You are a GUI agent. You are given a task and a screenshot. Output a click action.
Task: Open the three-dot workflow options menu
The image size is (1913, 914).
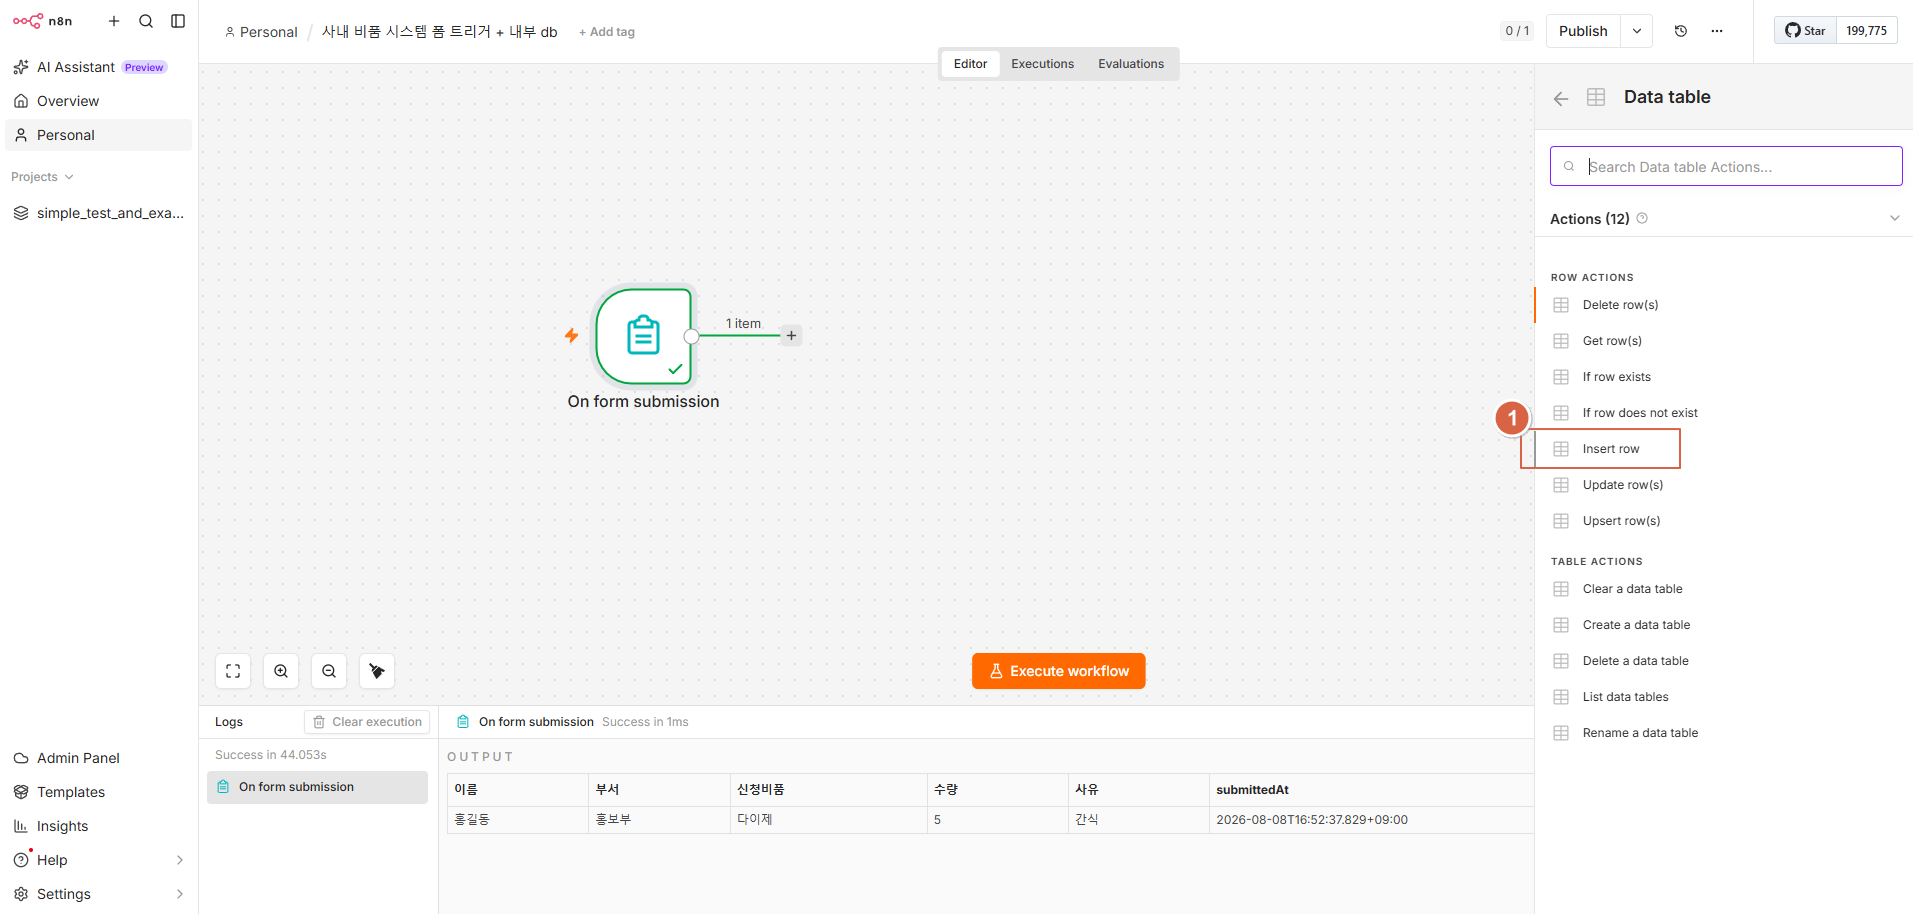(1717, 31)
